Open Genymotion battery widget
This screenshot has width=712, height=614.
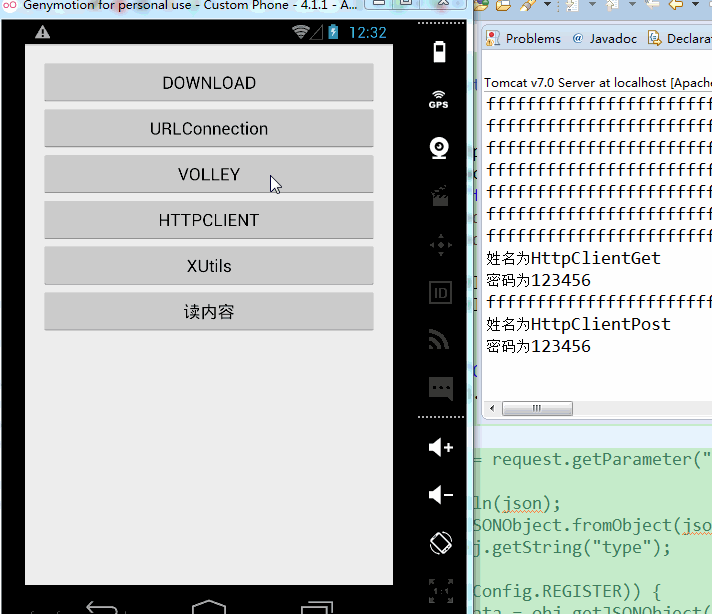coord(439,52)
